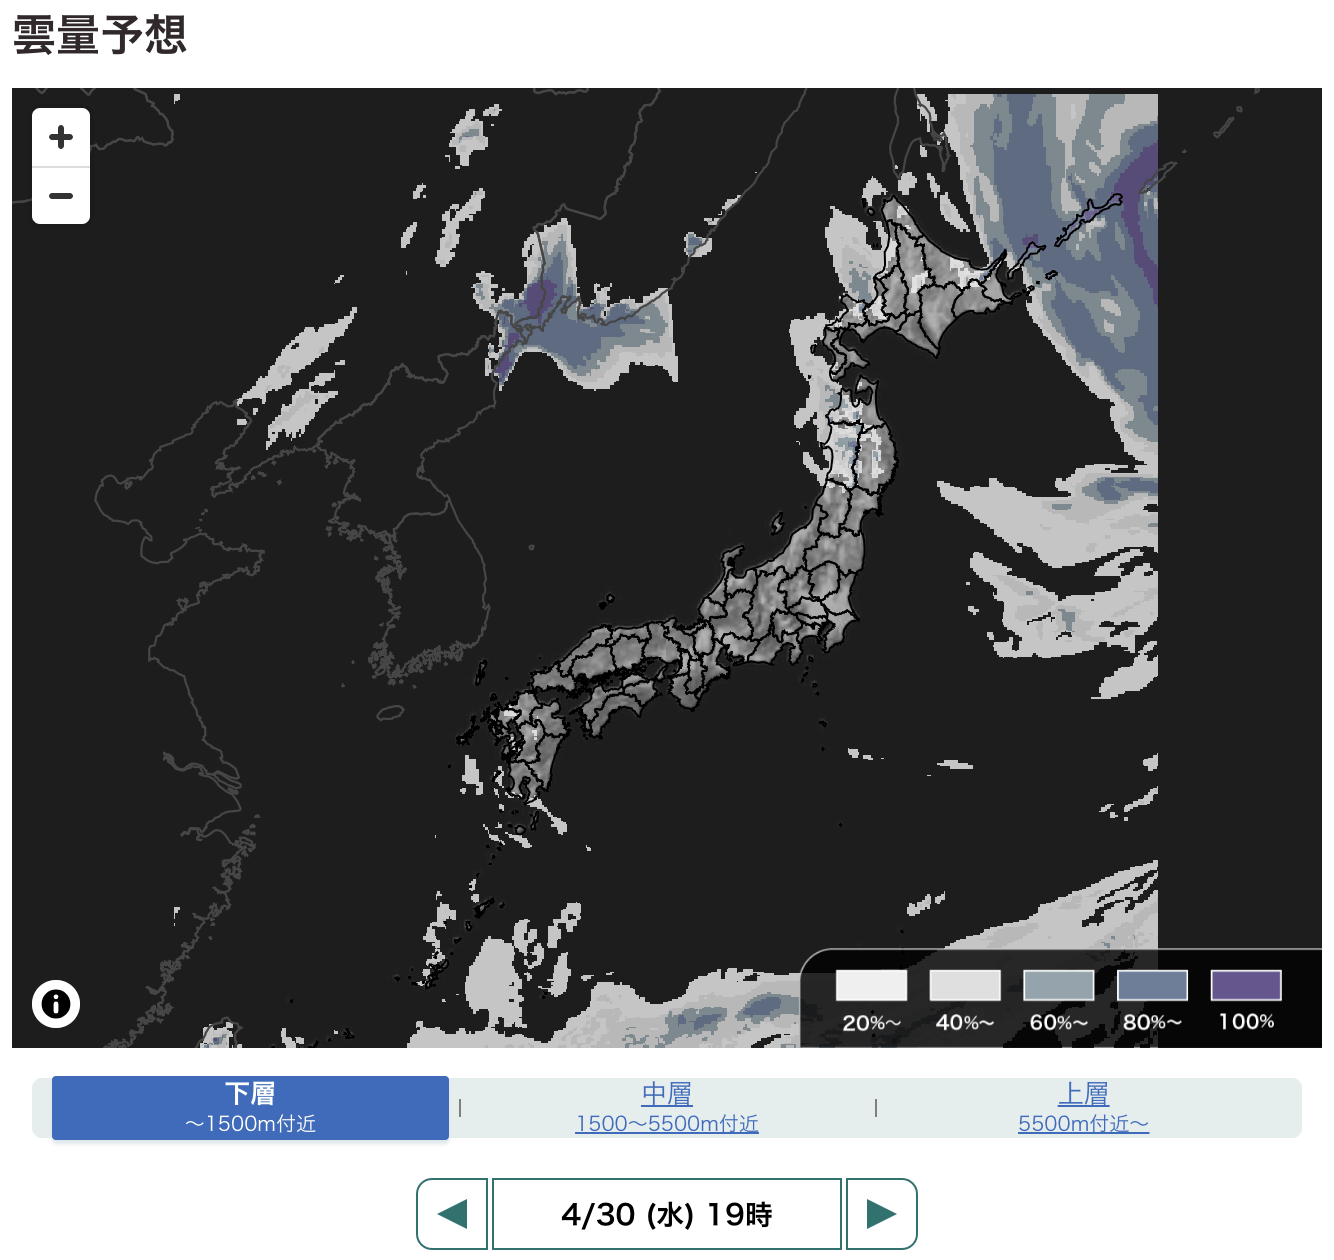Click the 雲量予想 heading text
This screenshot has width=1334, height=1260.
[x=100, y=34]
